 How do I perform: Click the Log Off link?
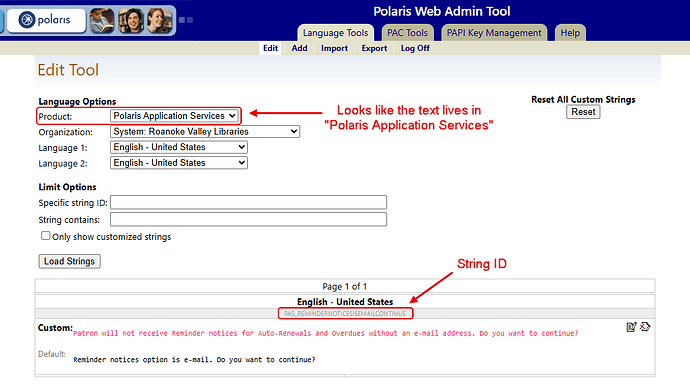coord(415,48)
